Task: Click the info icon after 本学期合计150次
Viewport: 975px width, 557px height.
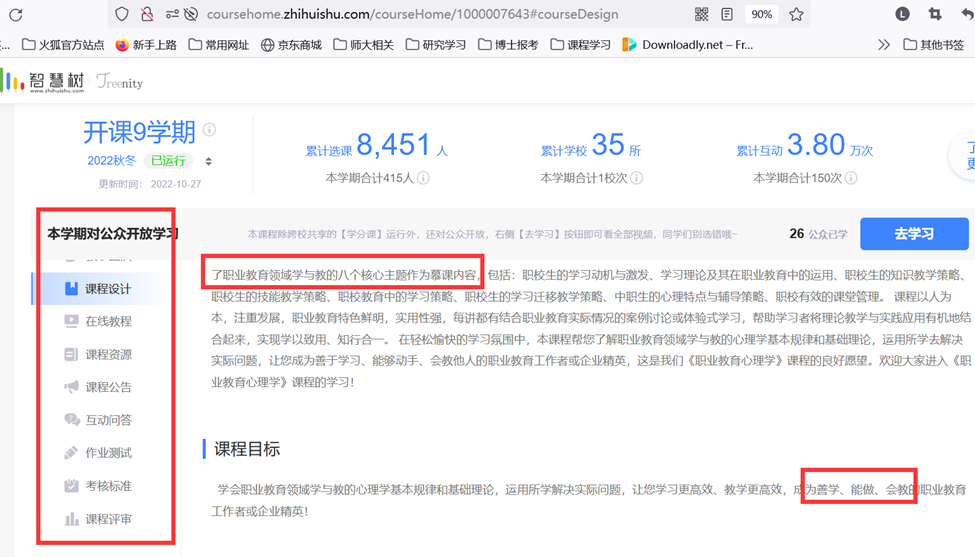Action: (x=851, y=178)
